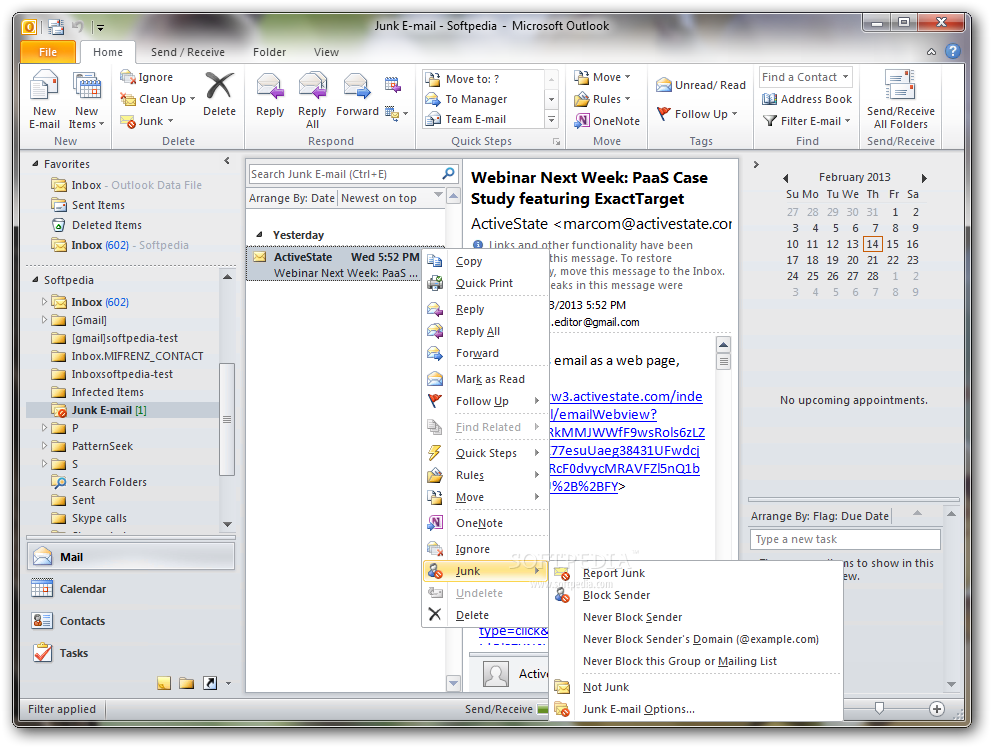This screenshot has height=748, width=992.
Task: Expand the [Gmail] folder
Action: pyautogui.click(x=44, y=320)
